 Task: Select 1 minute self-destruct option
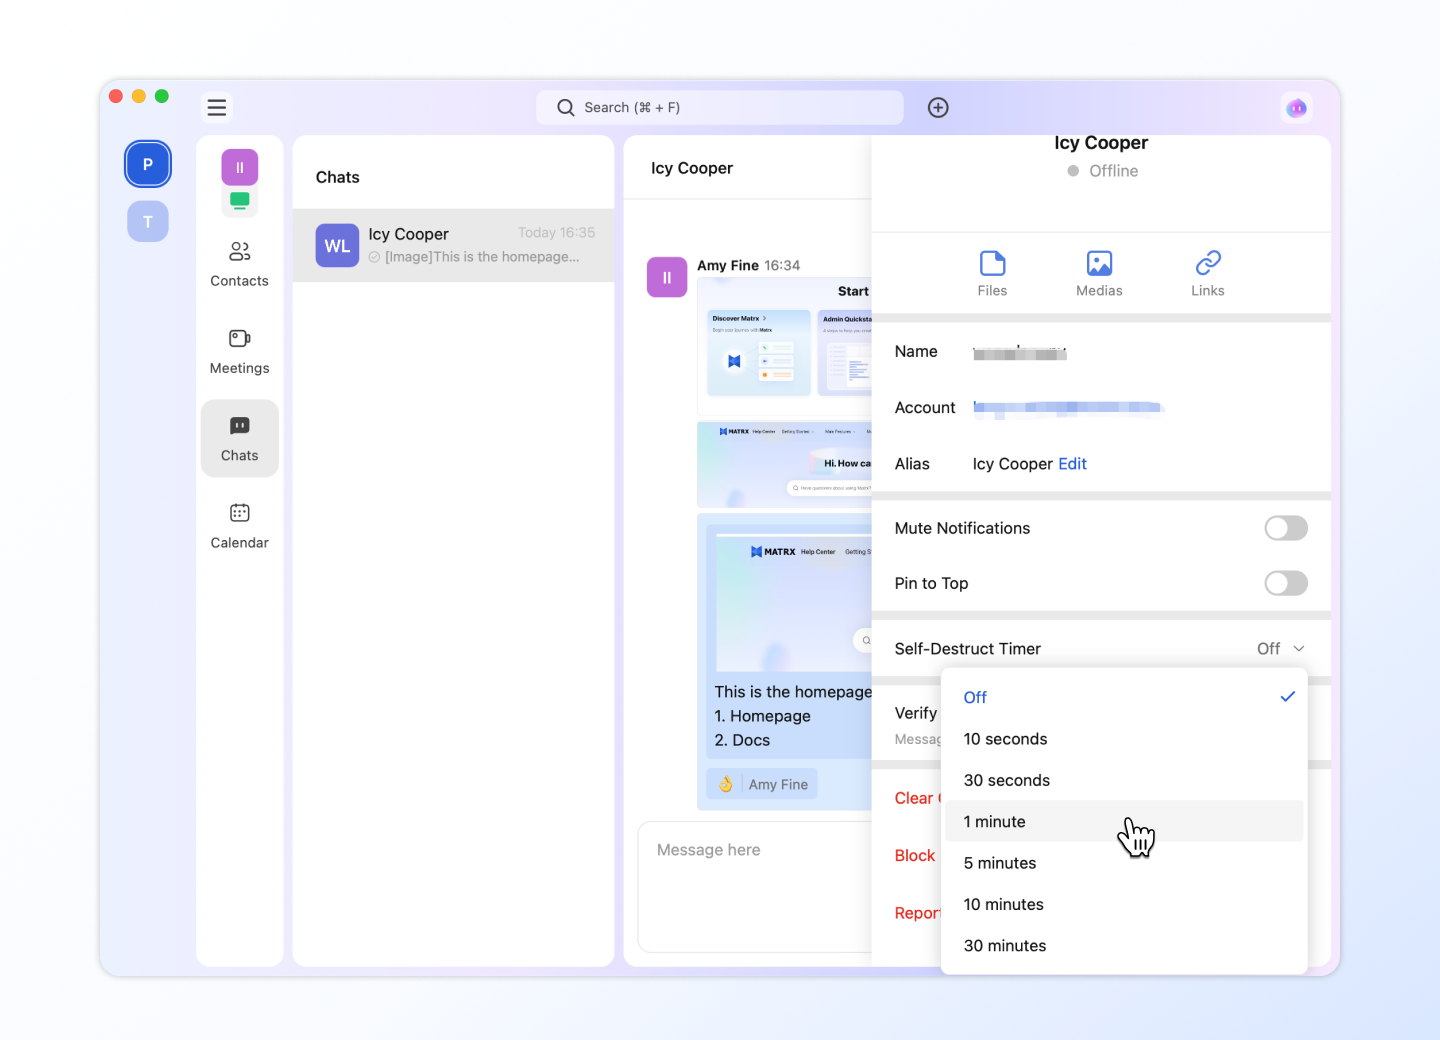pyautogui.click(x=995, y=822)
